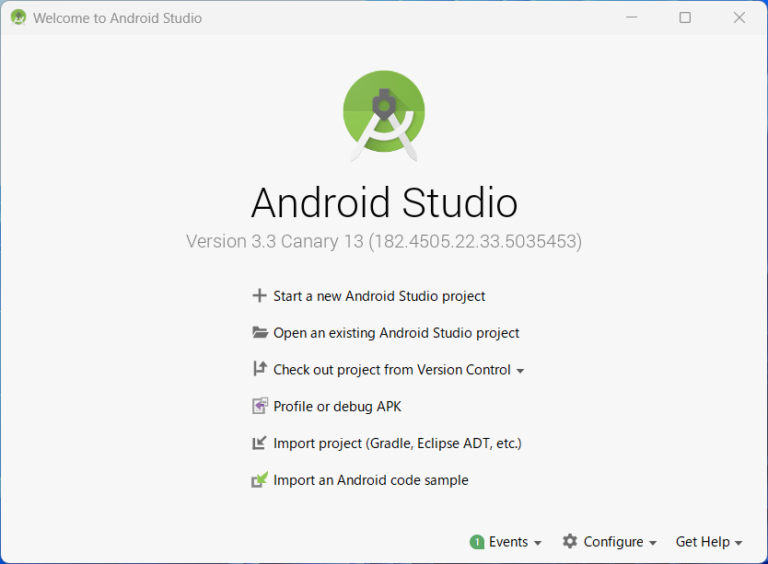Click the title bar Android Studio icon
The width and height of the screenshot is (768, 564).
click(x=18, y=18)
